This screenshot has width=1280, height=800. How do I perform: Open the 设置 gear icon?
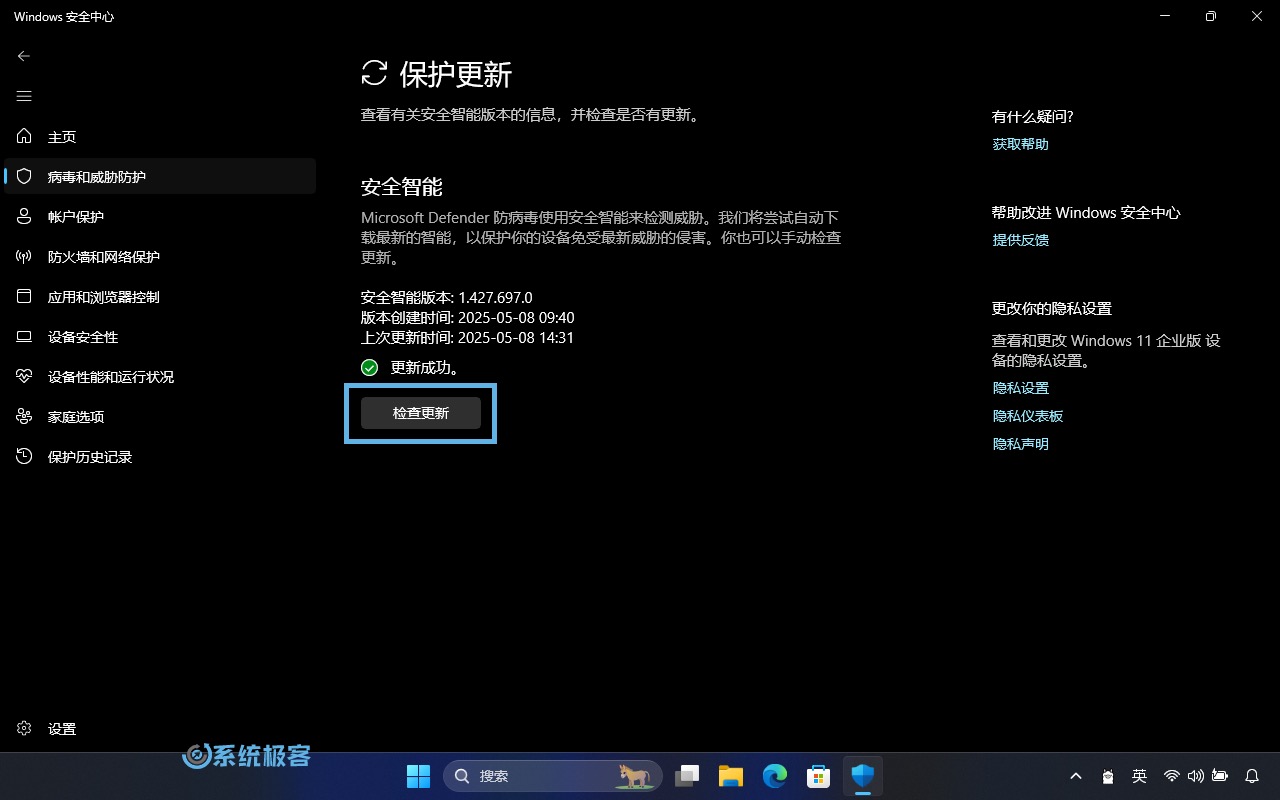coord(25,728)
